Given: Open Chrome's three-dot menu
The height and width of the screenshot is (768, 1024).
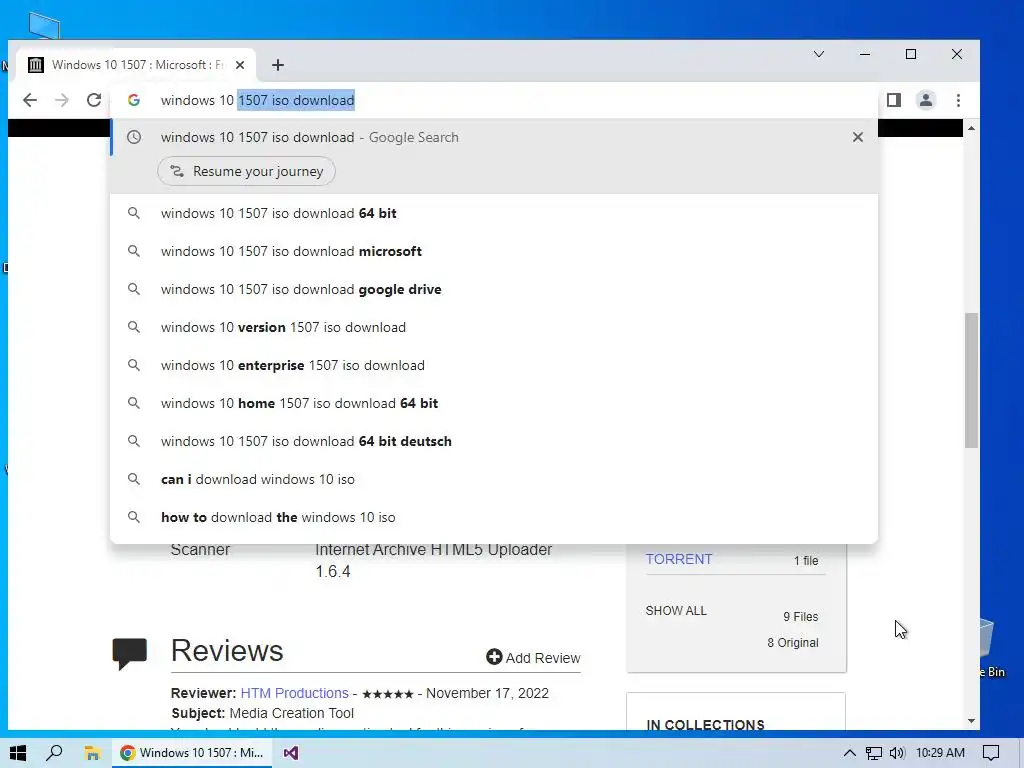Looking at the screenshot, I should pos(958,100).
